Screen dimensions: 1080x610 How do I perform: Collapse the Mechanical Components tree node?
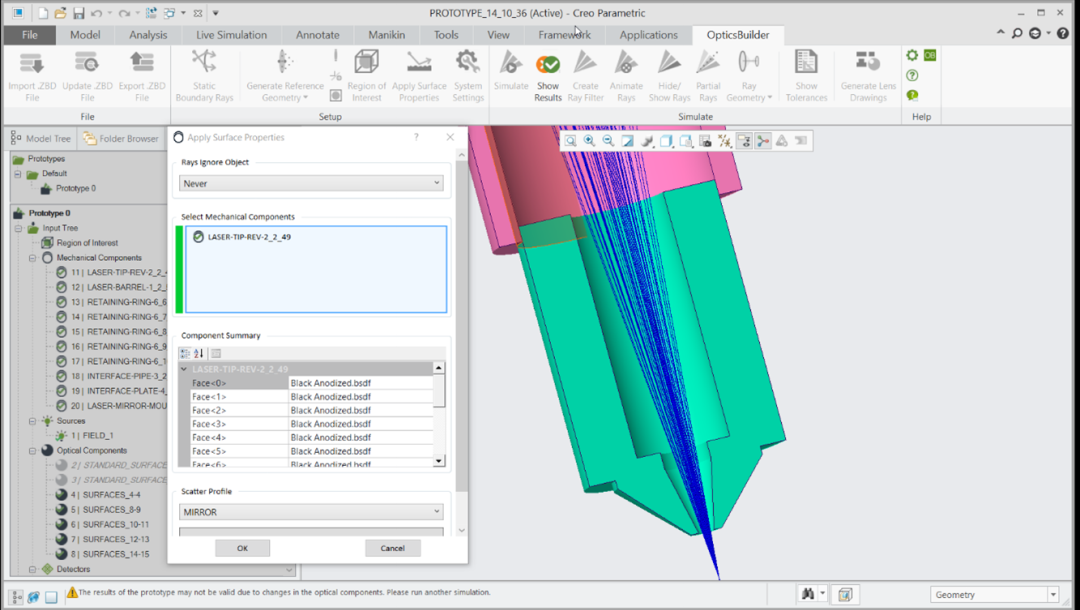[32, 258]
